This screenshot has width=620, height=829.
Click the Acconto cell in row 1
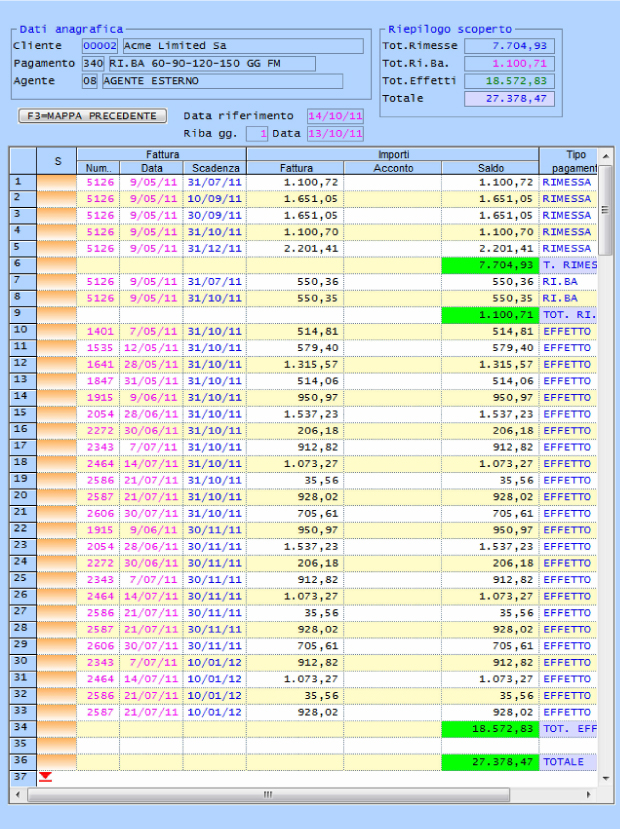(x=393, y=182)
